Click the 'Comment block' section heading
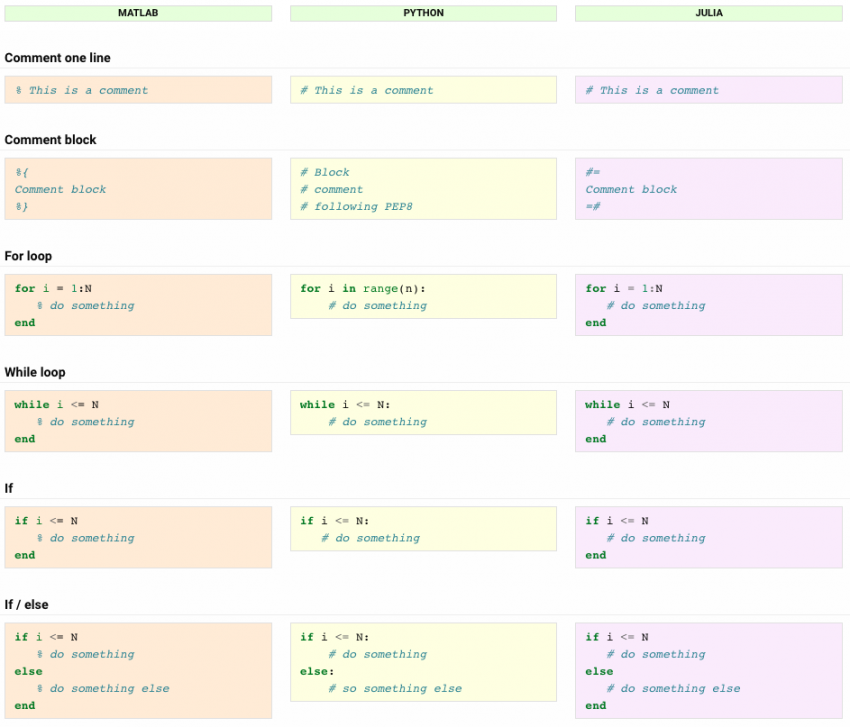 [51, 140]
